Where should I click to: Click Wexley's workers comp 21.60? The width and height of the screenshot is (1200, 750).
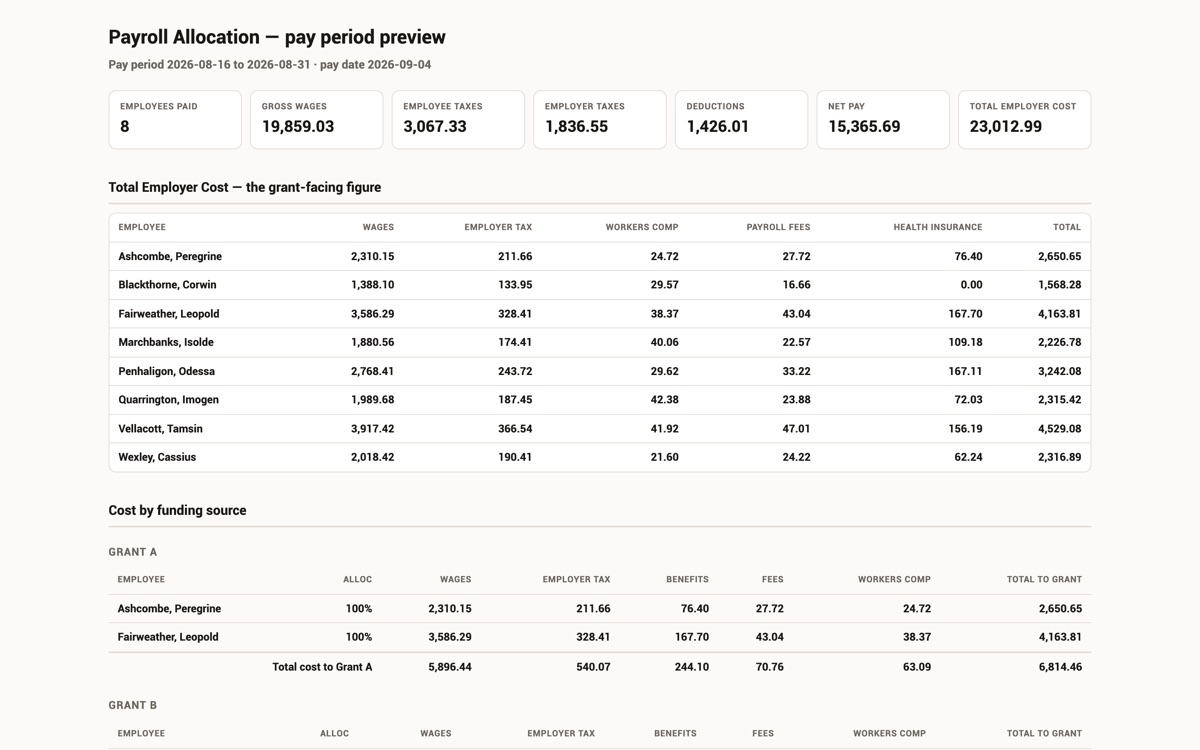point(664,457)
